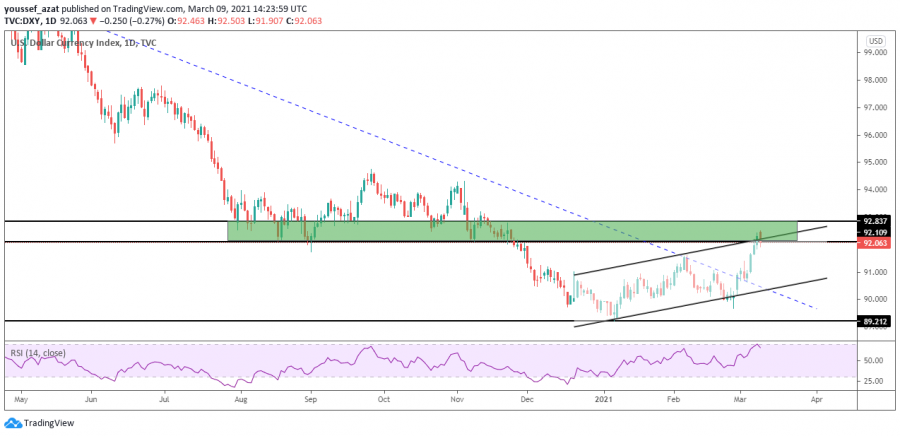Click the Mar label on time axis
The height and width of the screenshot is (436, 900).
739,398
